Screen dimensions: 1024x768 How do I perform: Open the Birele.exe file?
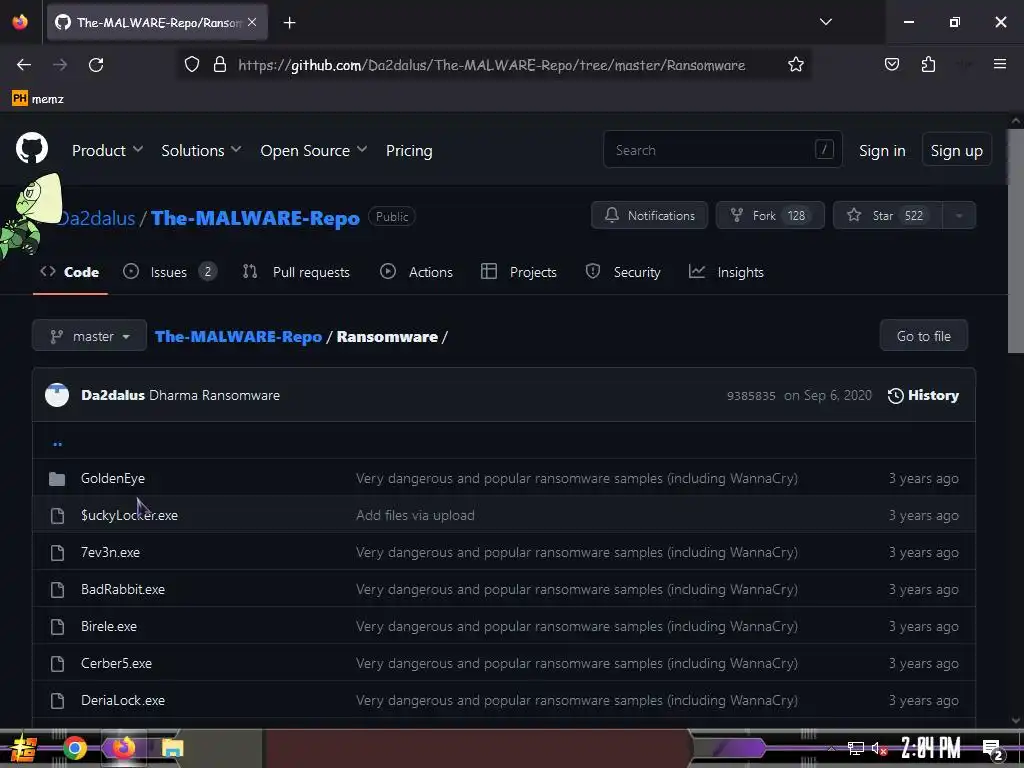coord(109,626)
